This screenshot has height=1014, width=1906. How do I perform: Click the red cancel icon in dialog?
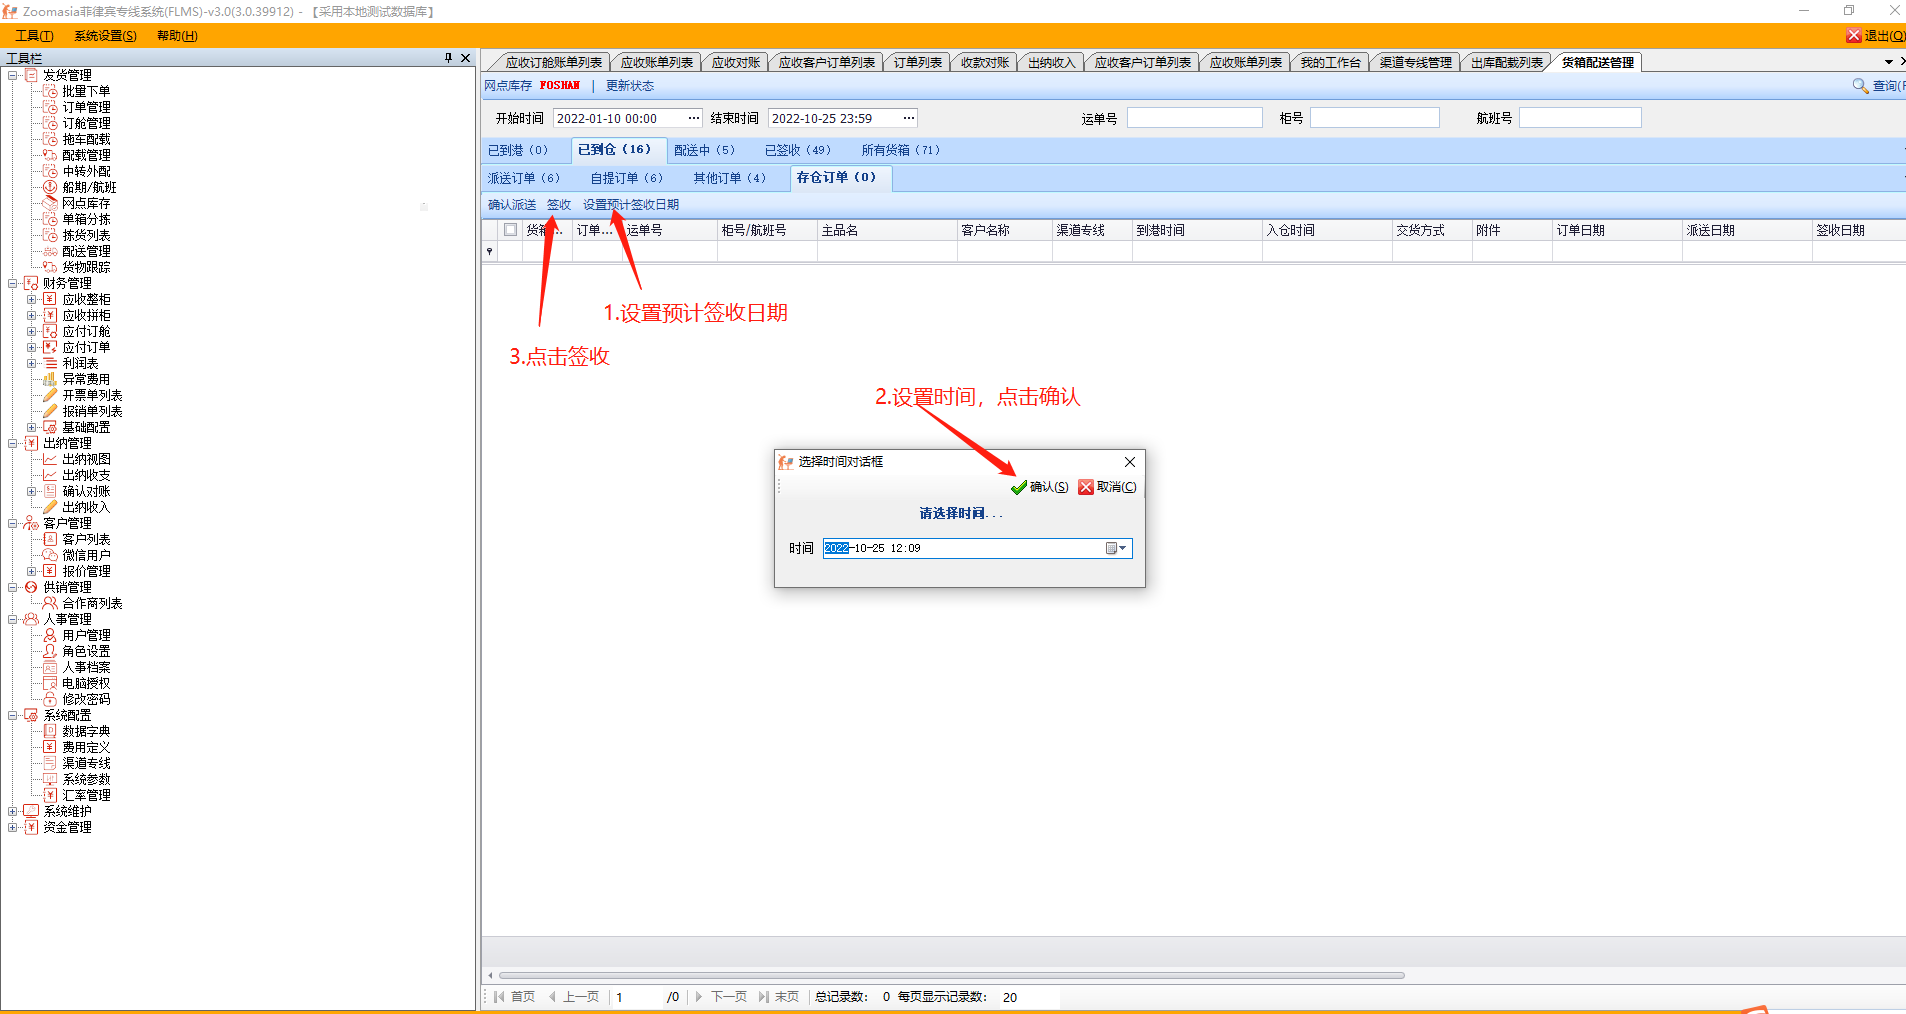[1085, 488]
